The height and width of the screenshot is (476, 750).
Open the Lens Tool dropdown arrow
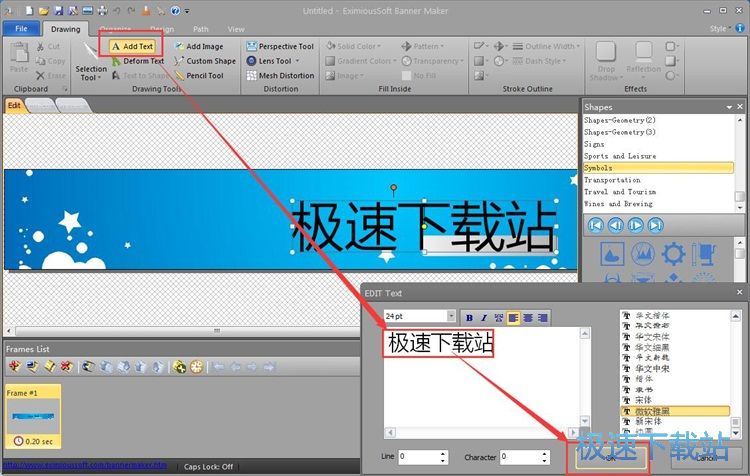297,61
